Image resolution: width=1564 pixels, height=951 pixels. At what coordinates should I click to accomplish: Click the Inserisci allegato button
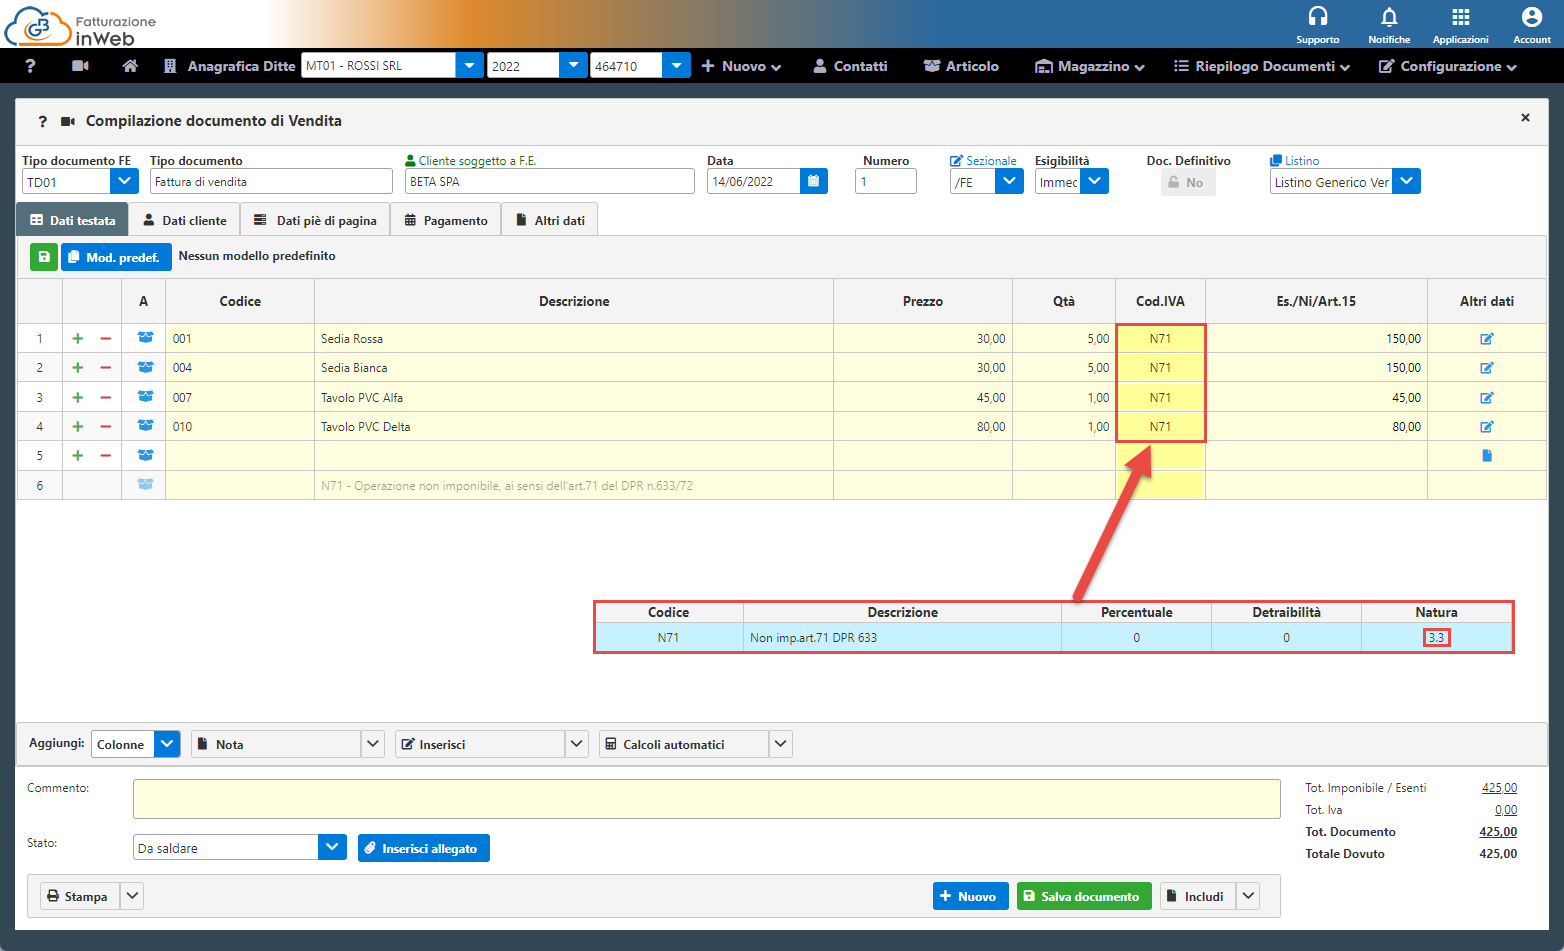coord(424,848)
